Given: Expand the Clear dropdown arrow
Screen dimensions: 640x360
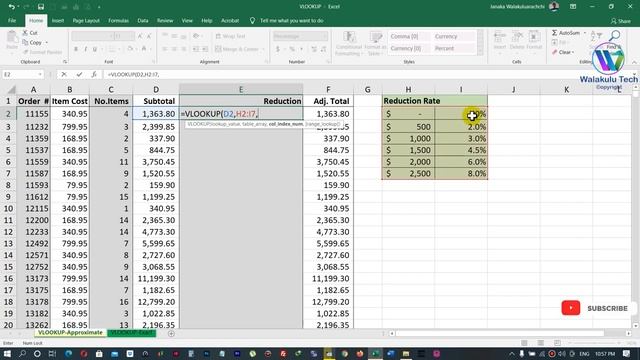Looking at the screenshot, I should 573,52.
